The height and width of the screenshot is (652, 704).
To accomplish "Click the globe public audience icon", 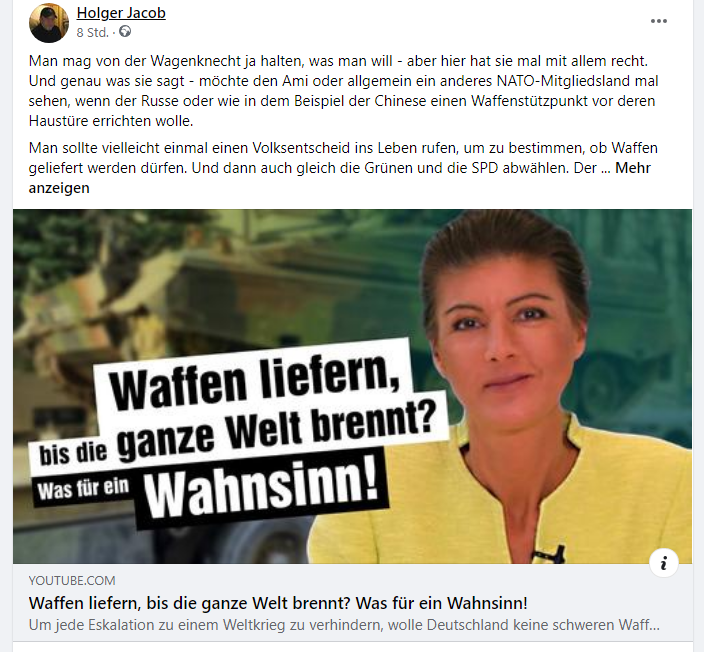I will (x=125, y=31).
